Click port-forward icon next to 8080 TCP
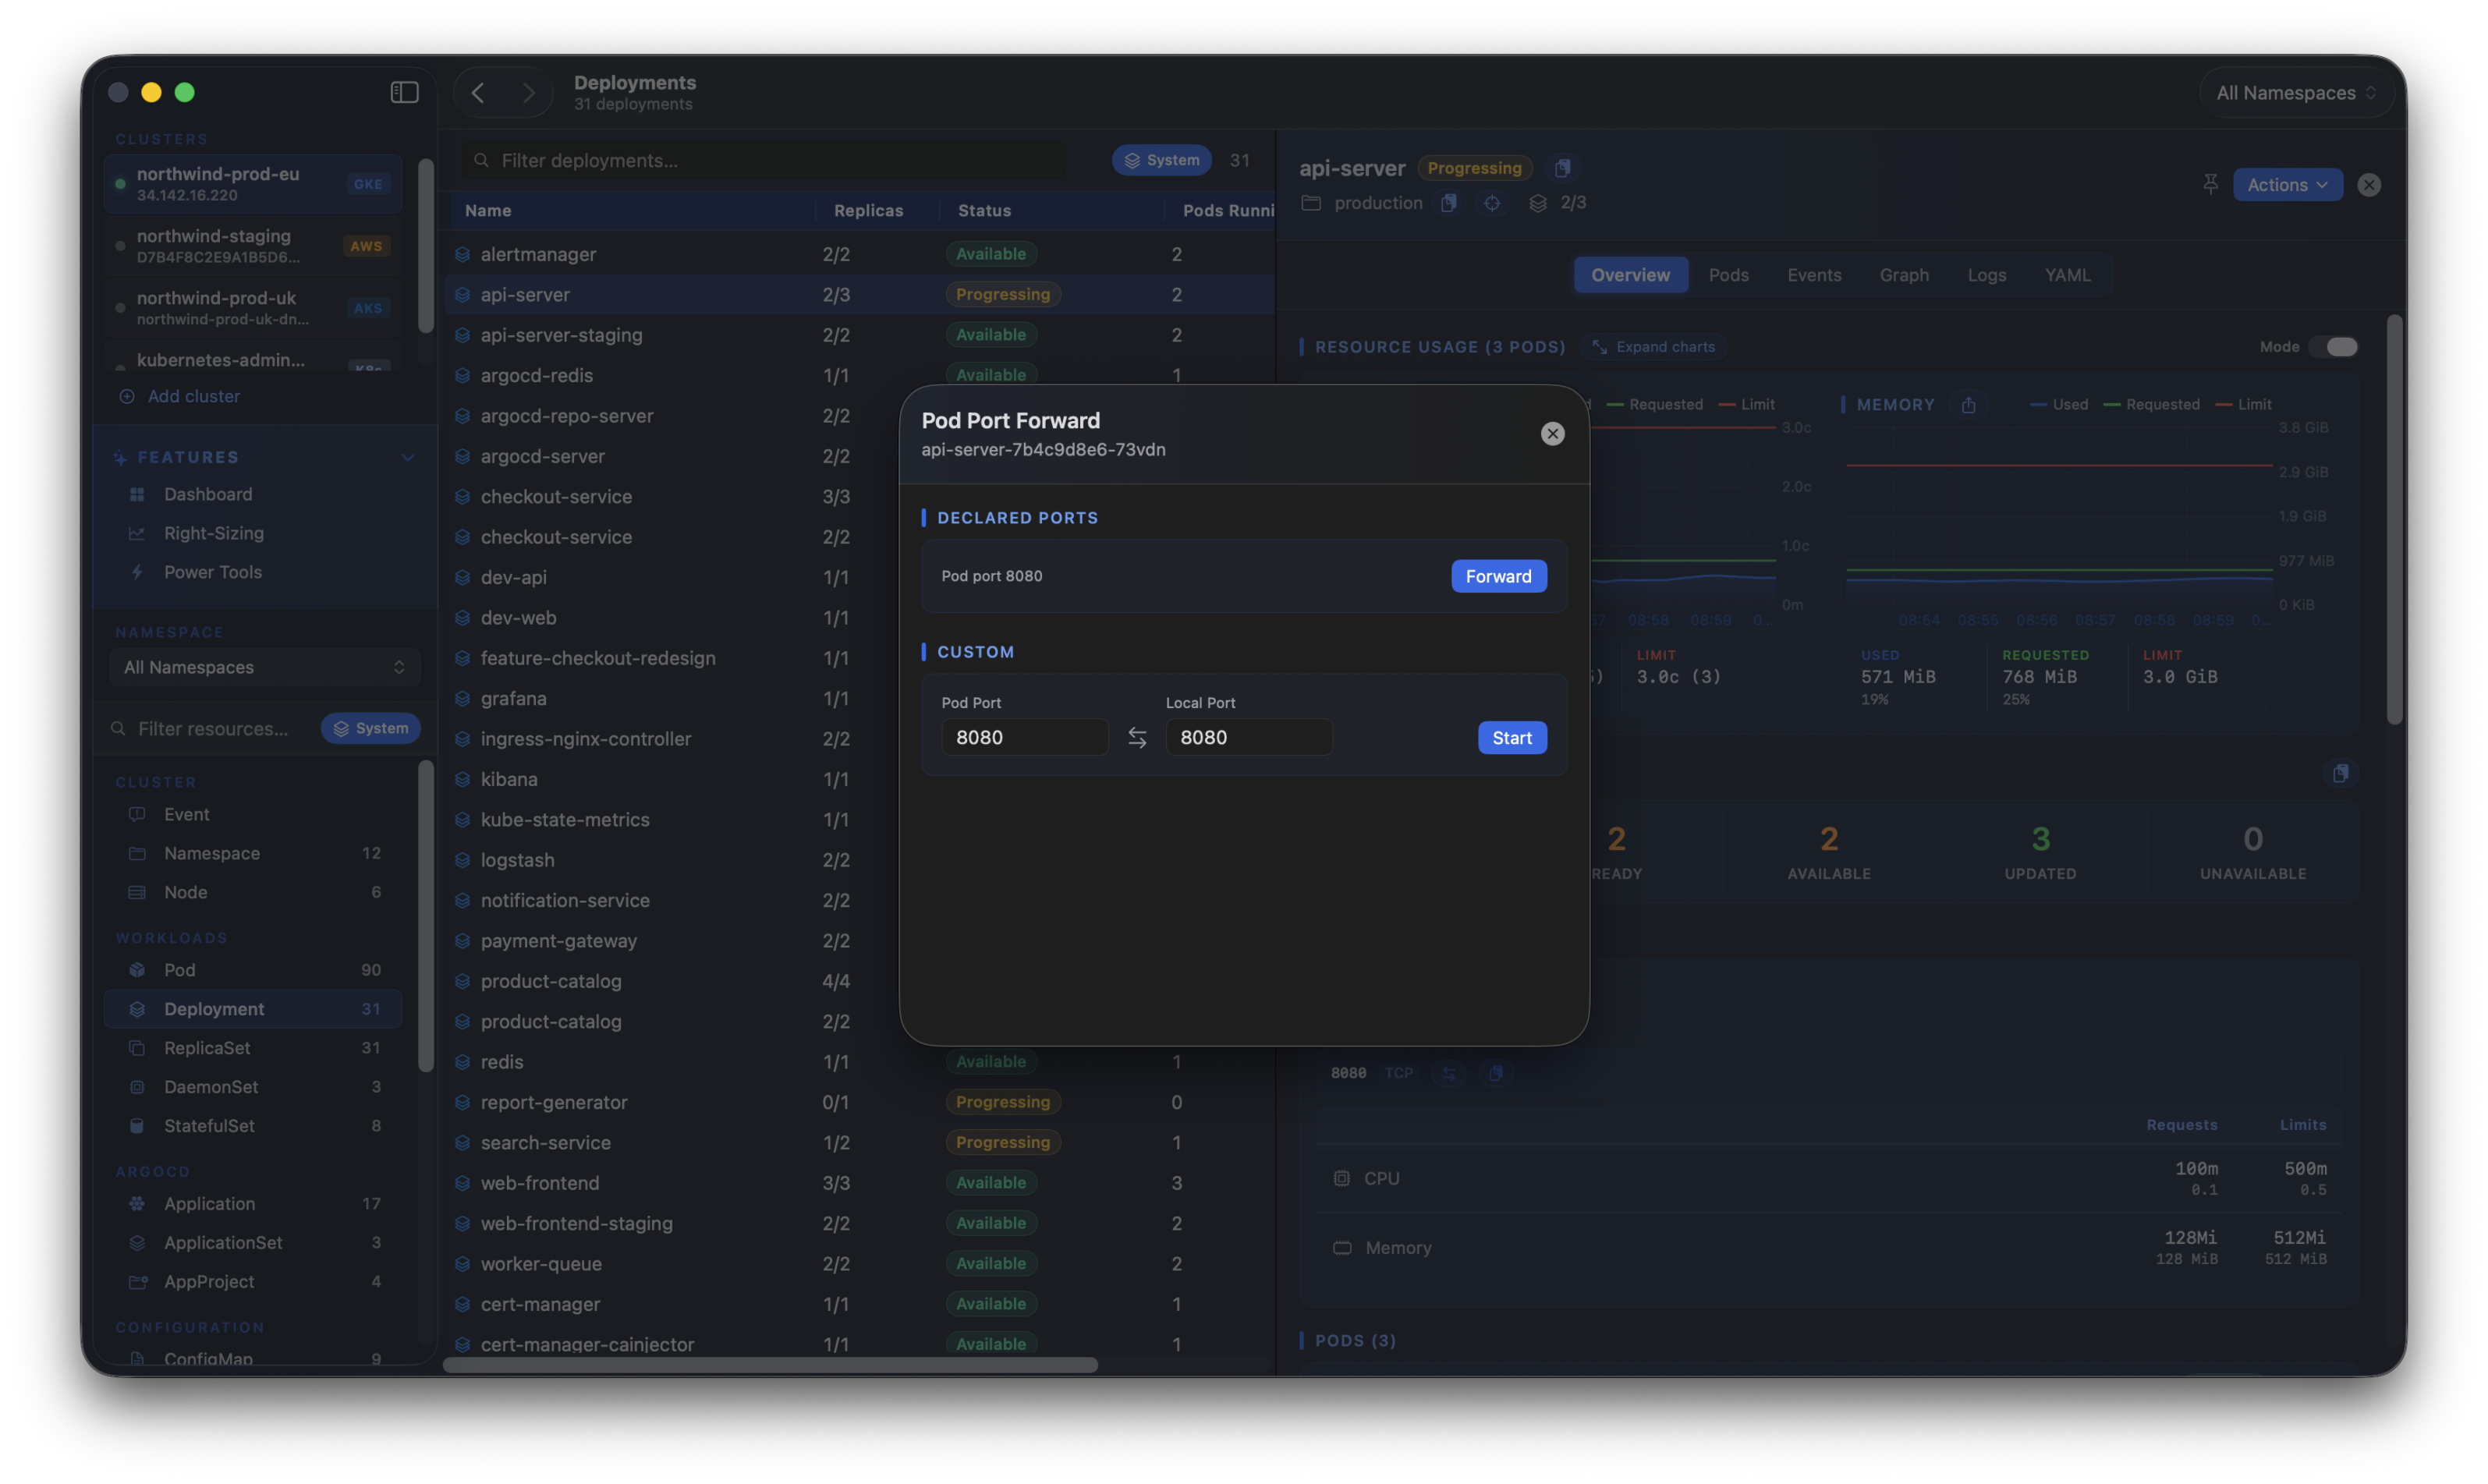 [x=1448, y=1074]
